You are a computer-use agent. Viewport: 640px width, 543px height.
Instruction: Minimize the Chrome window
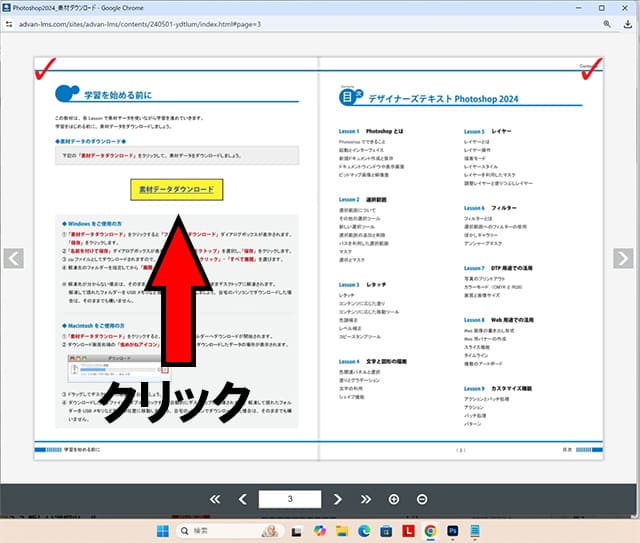tap(579, 8)
